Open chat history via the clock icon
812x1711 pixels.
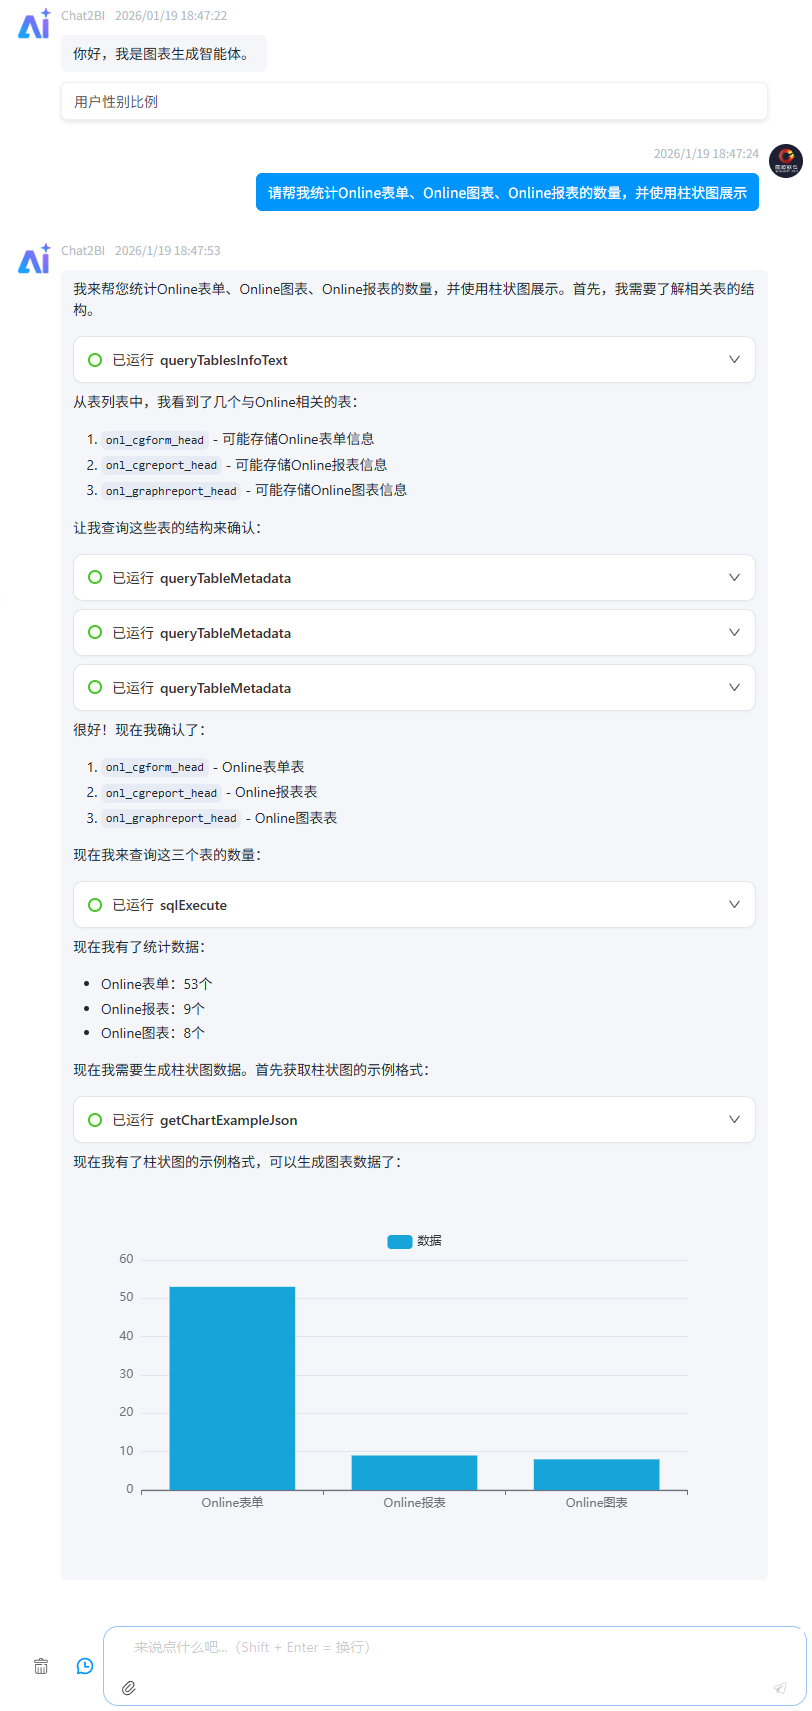pyautogui.click(x=85, y=1665)
